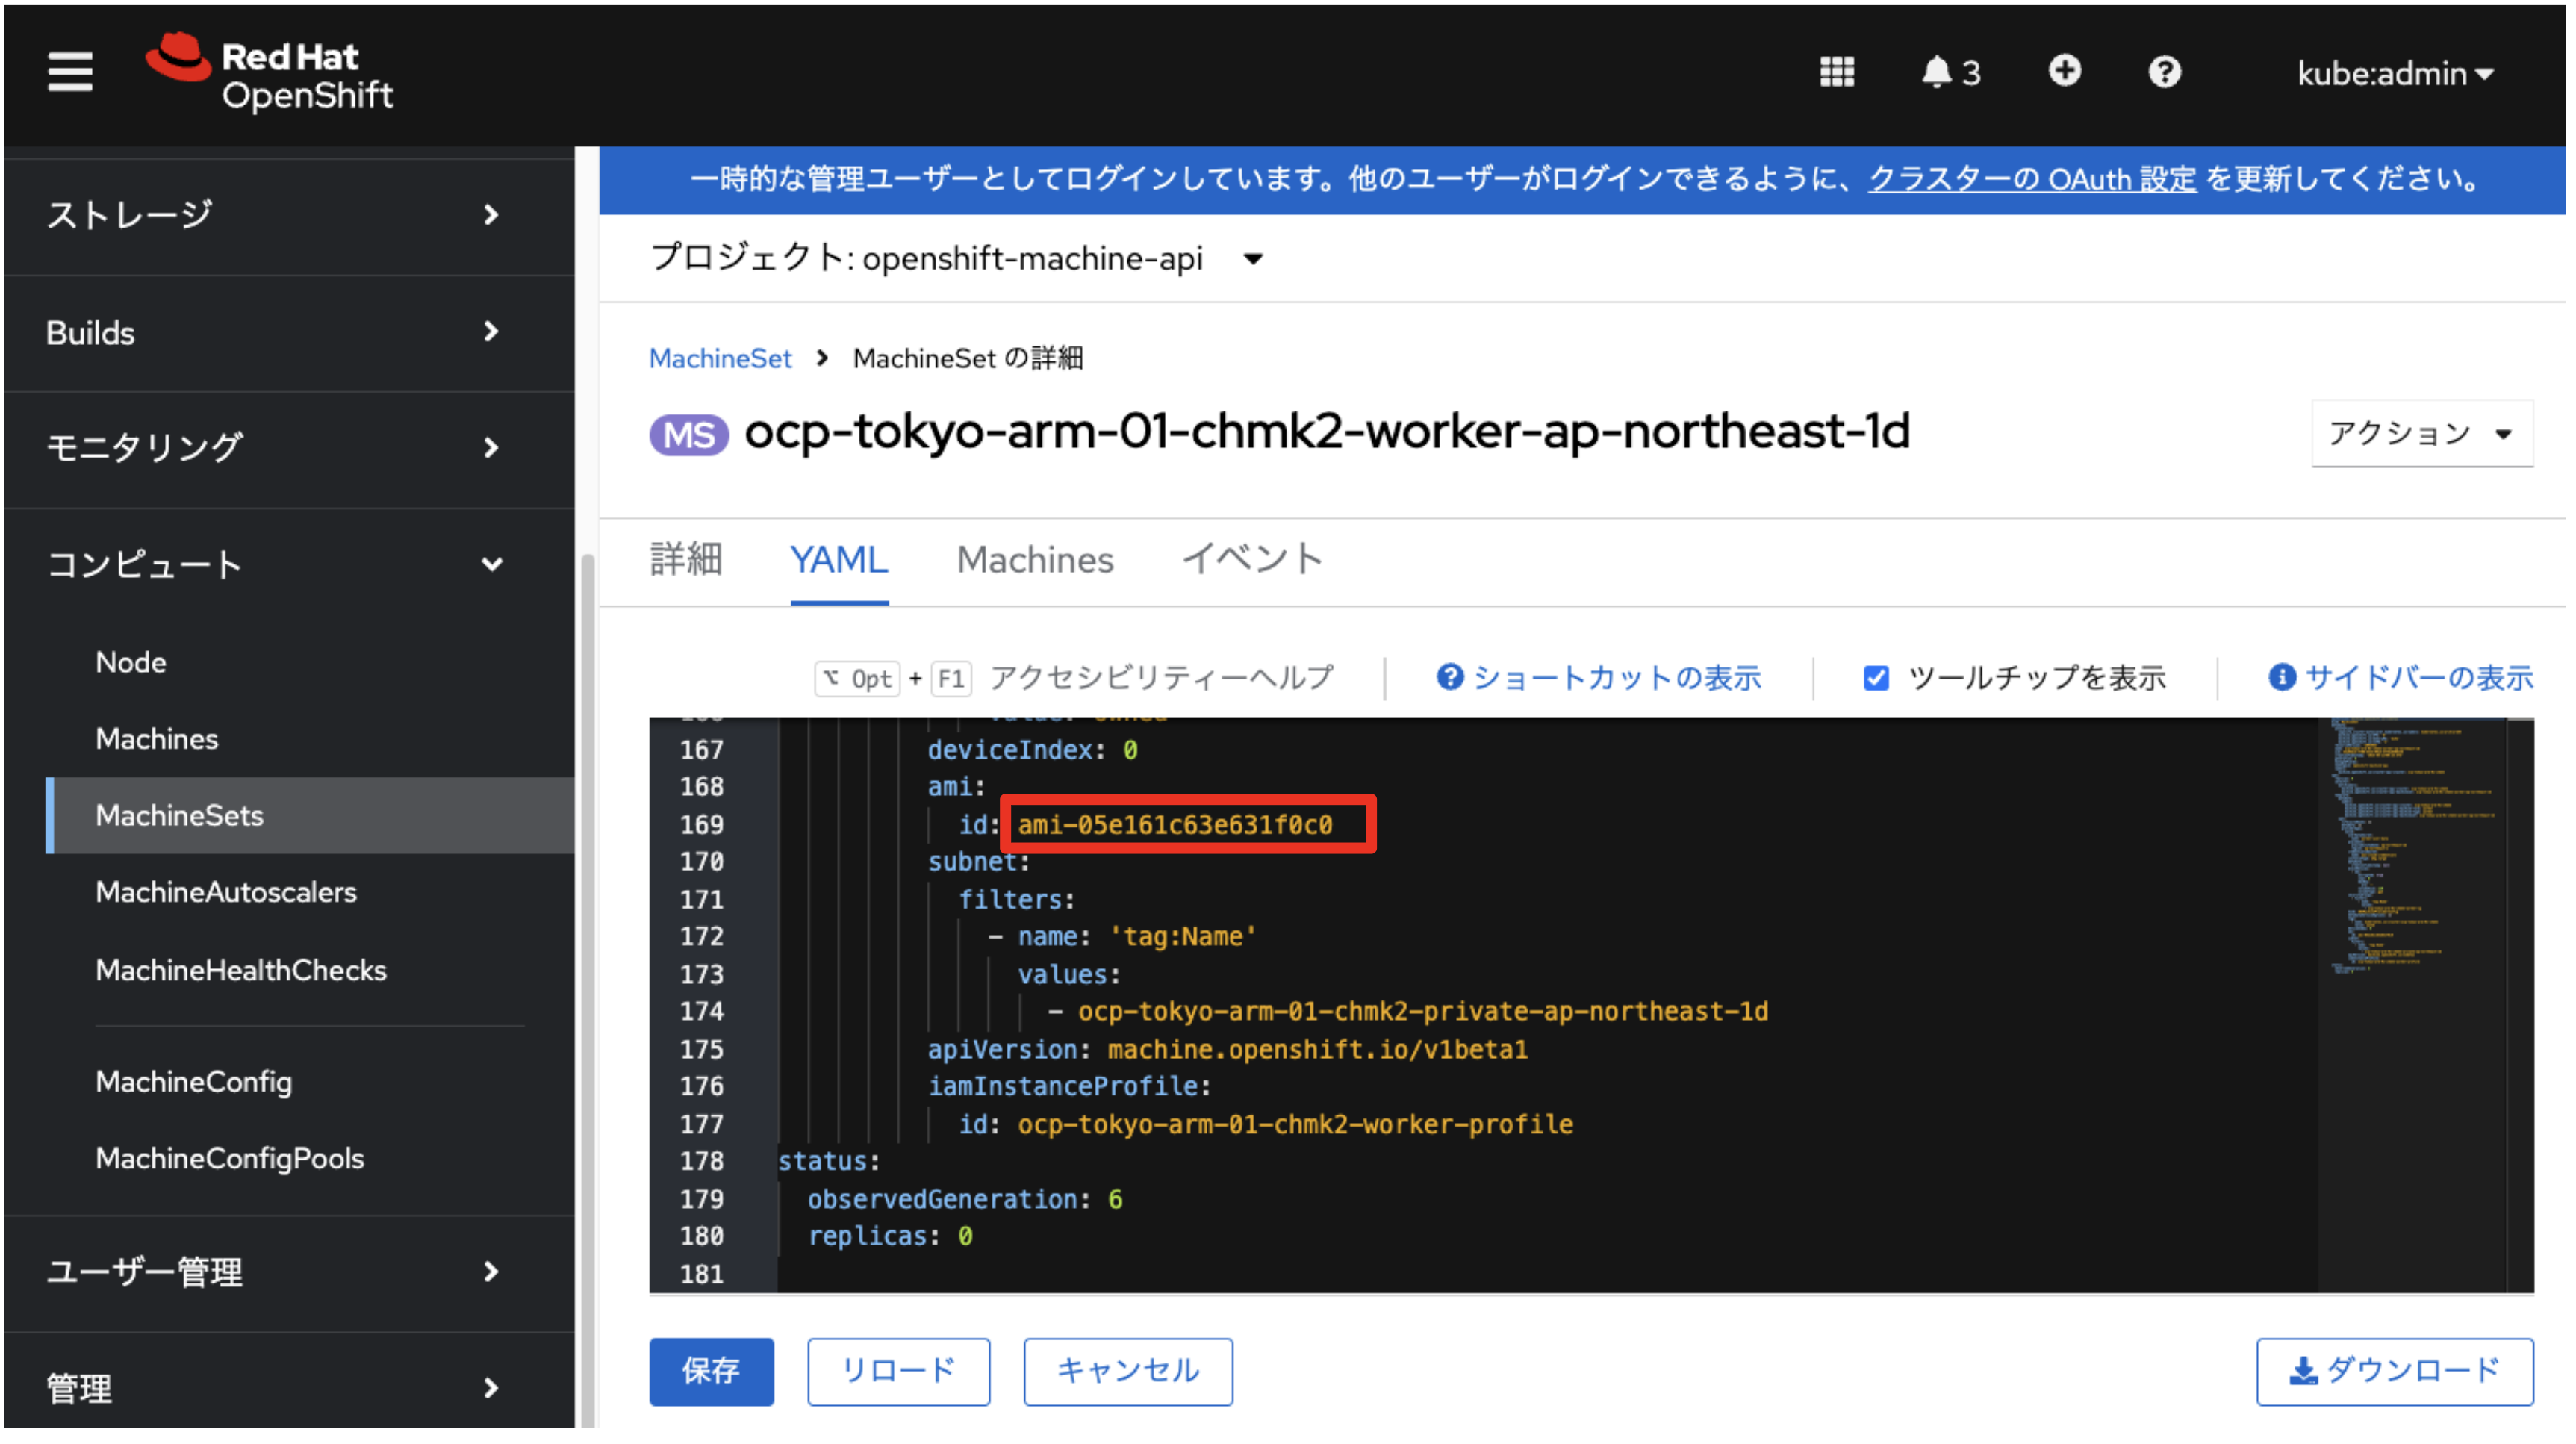The height and width of the screenshot is (1444, 2576).
Task: Open the Node page in sidebar
Action: click(131, 662)
